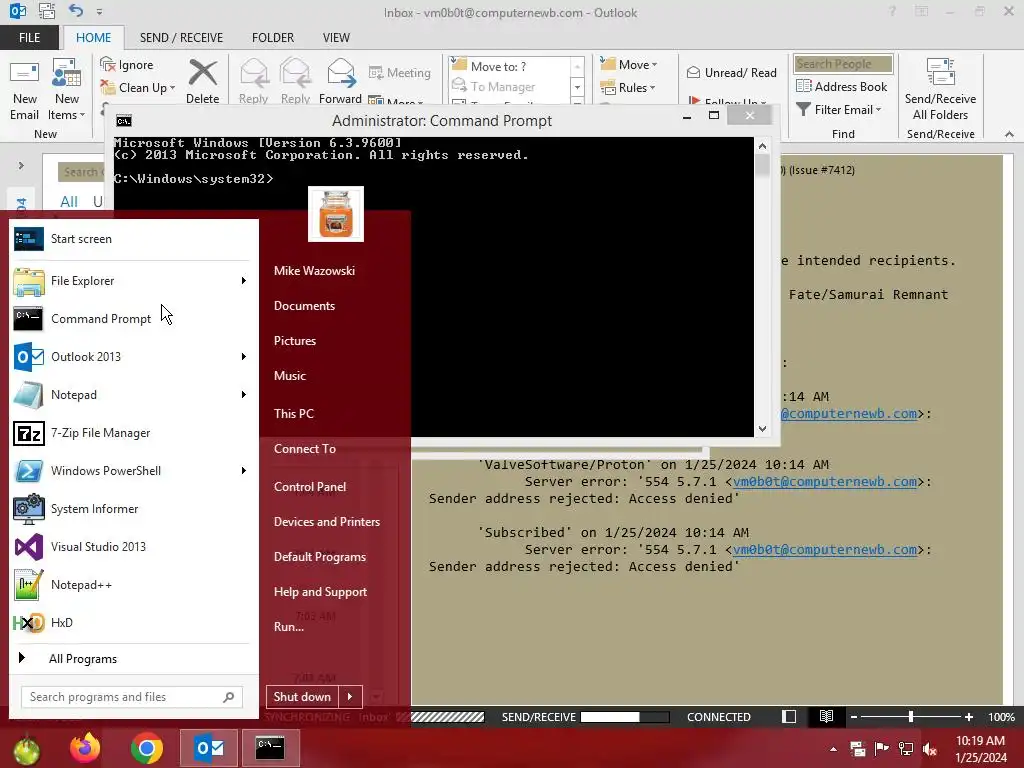Expand the Windows PowerShell submenu arrow

244,470
